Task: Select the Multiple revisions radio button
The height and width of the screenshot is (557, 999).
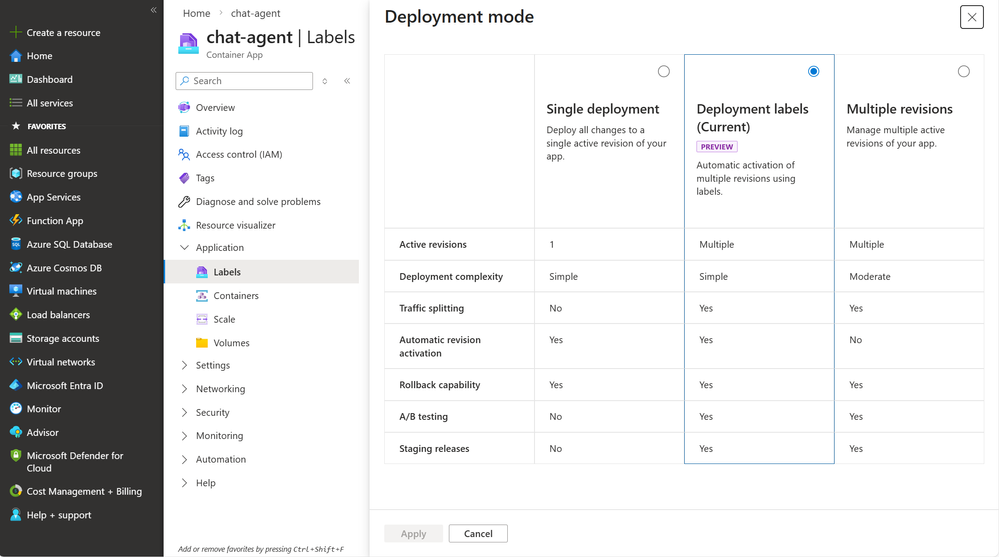Action: pos(964,71)
